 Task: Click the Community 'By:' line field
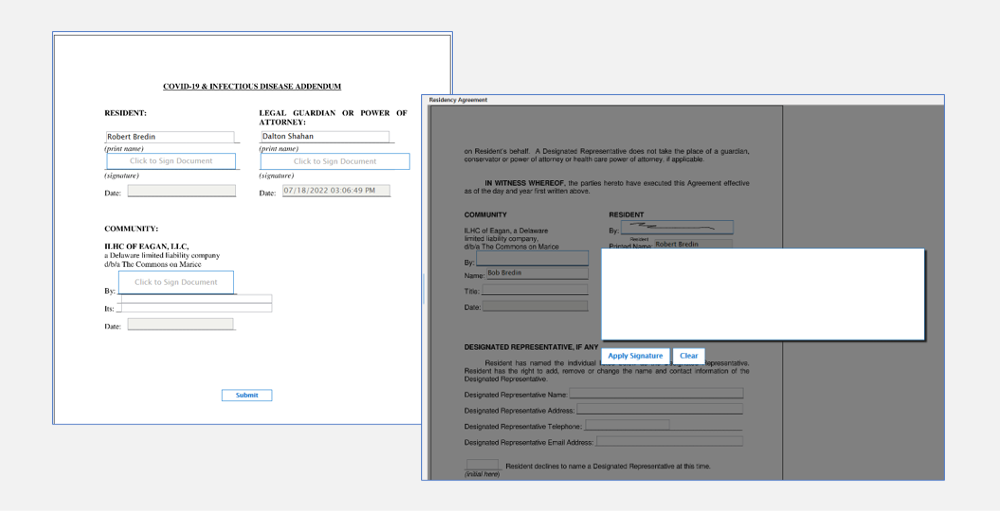click(195, 299)
